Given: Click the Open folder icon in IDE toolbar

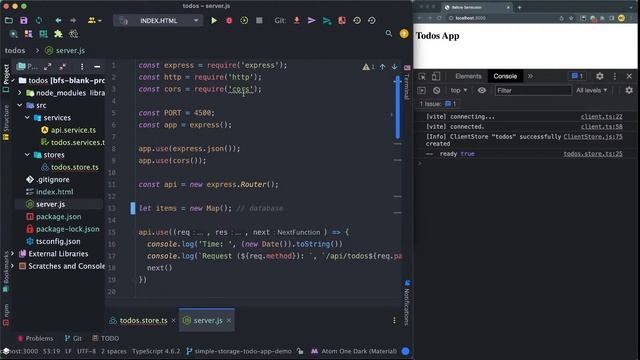Looking at the screenshot, I should tap(9, 20).
